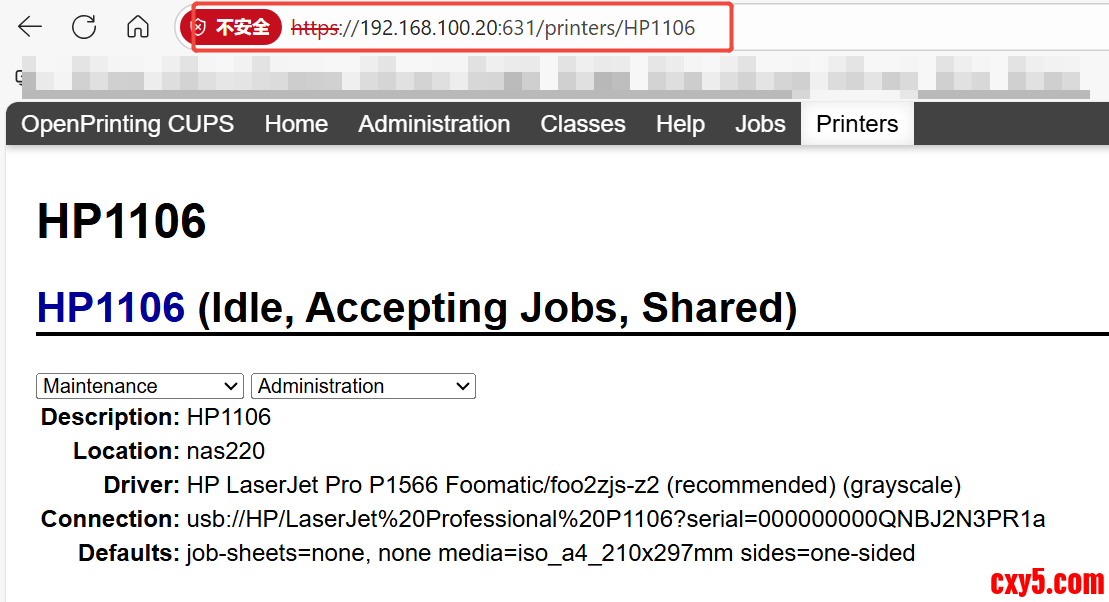Viewport: 1109px width, 602px height.
Task: Open the Help tab
Action: (680, 124)
